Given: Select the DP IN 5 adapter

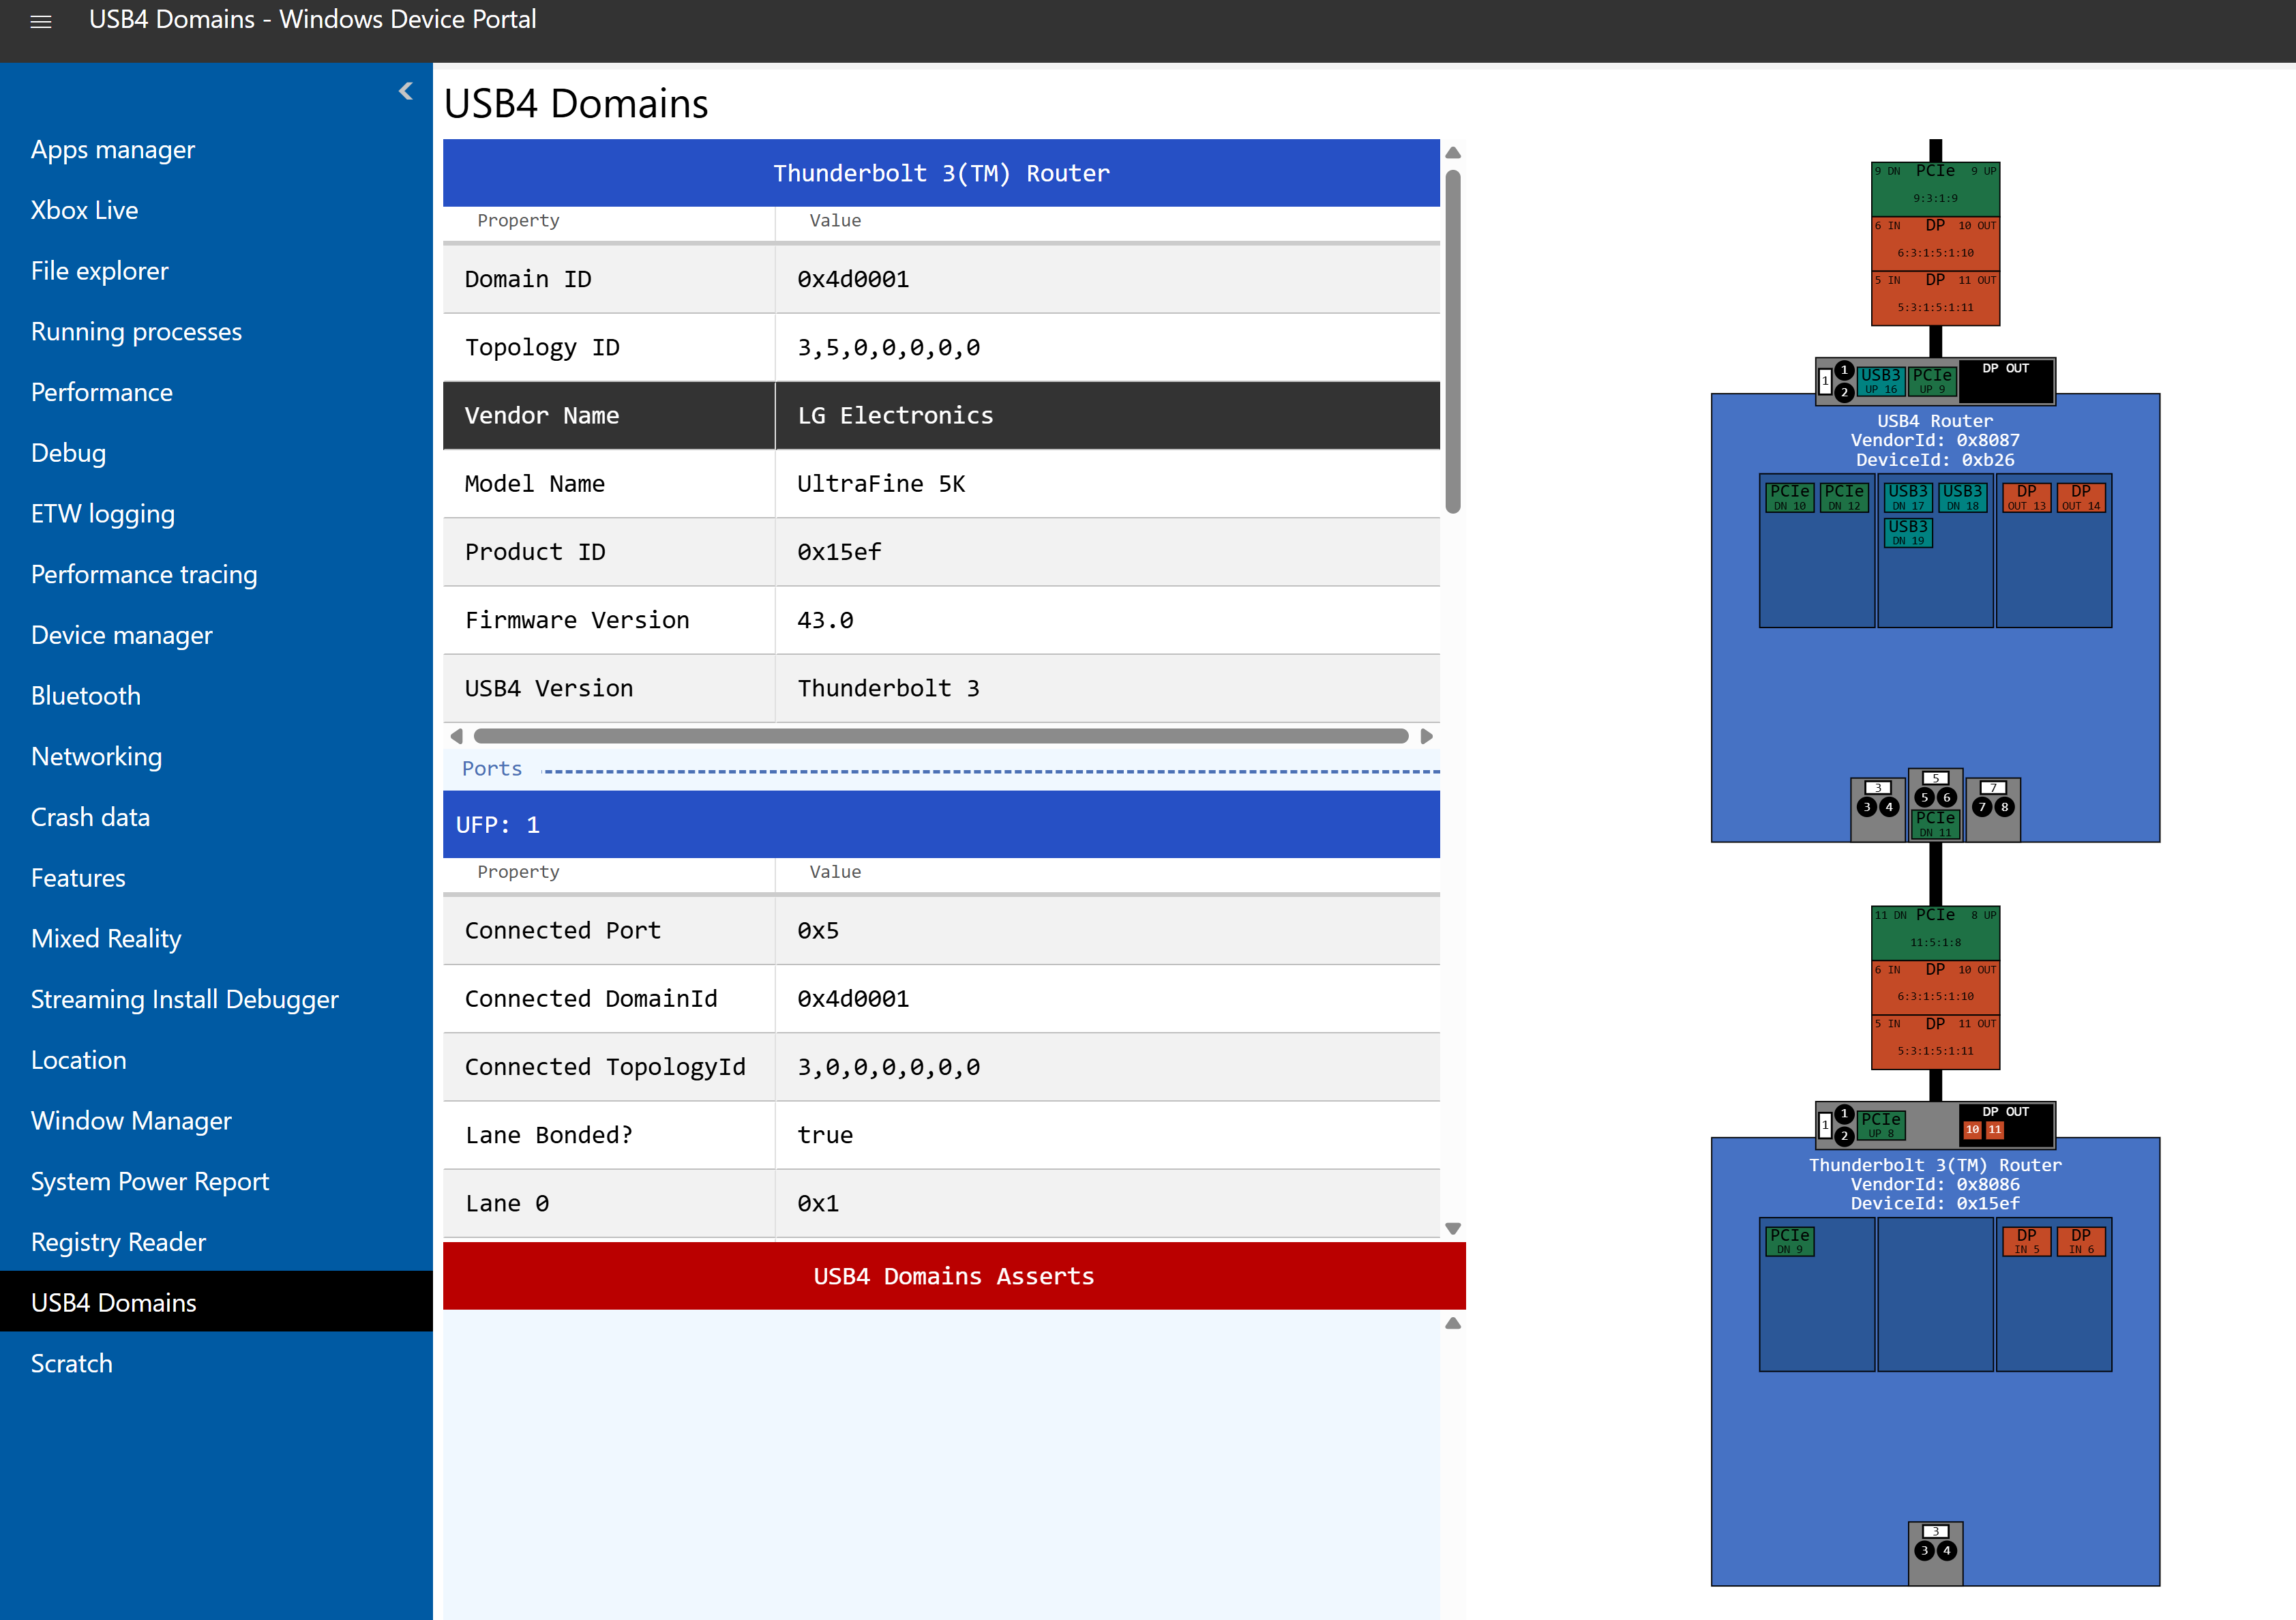Looking at the screenshot, I should (2026, 1241).
